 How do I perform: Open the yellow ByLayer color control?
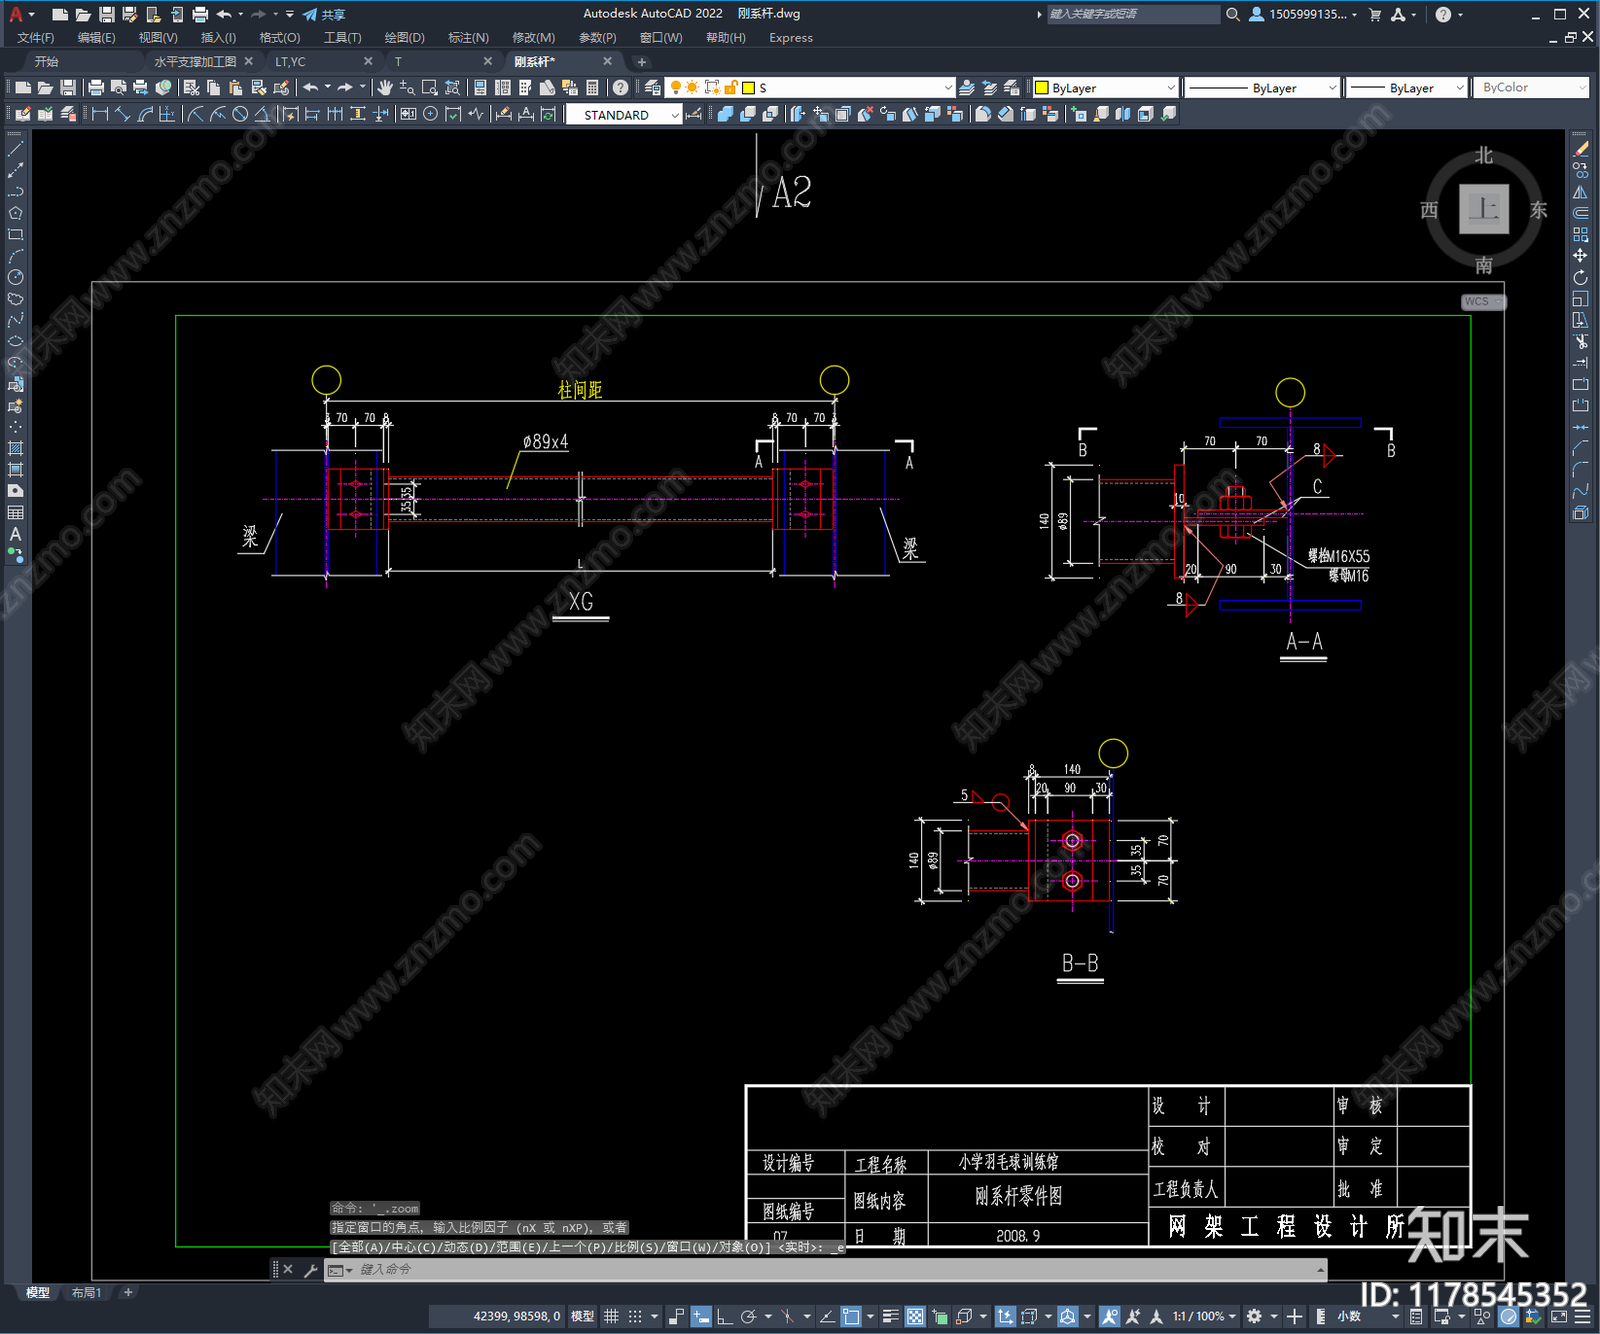[1105, 88]
